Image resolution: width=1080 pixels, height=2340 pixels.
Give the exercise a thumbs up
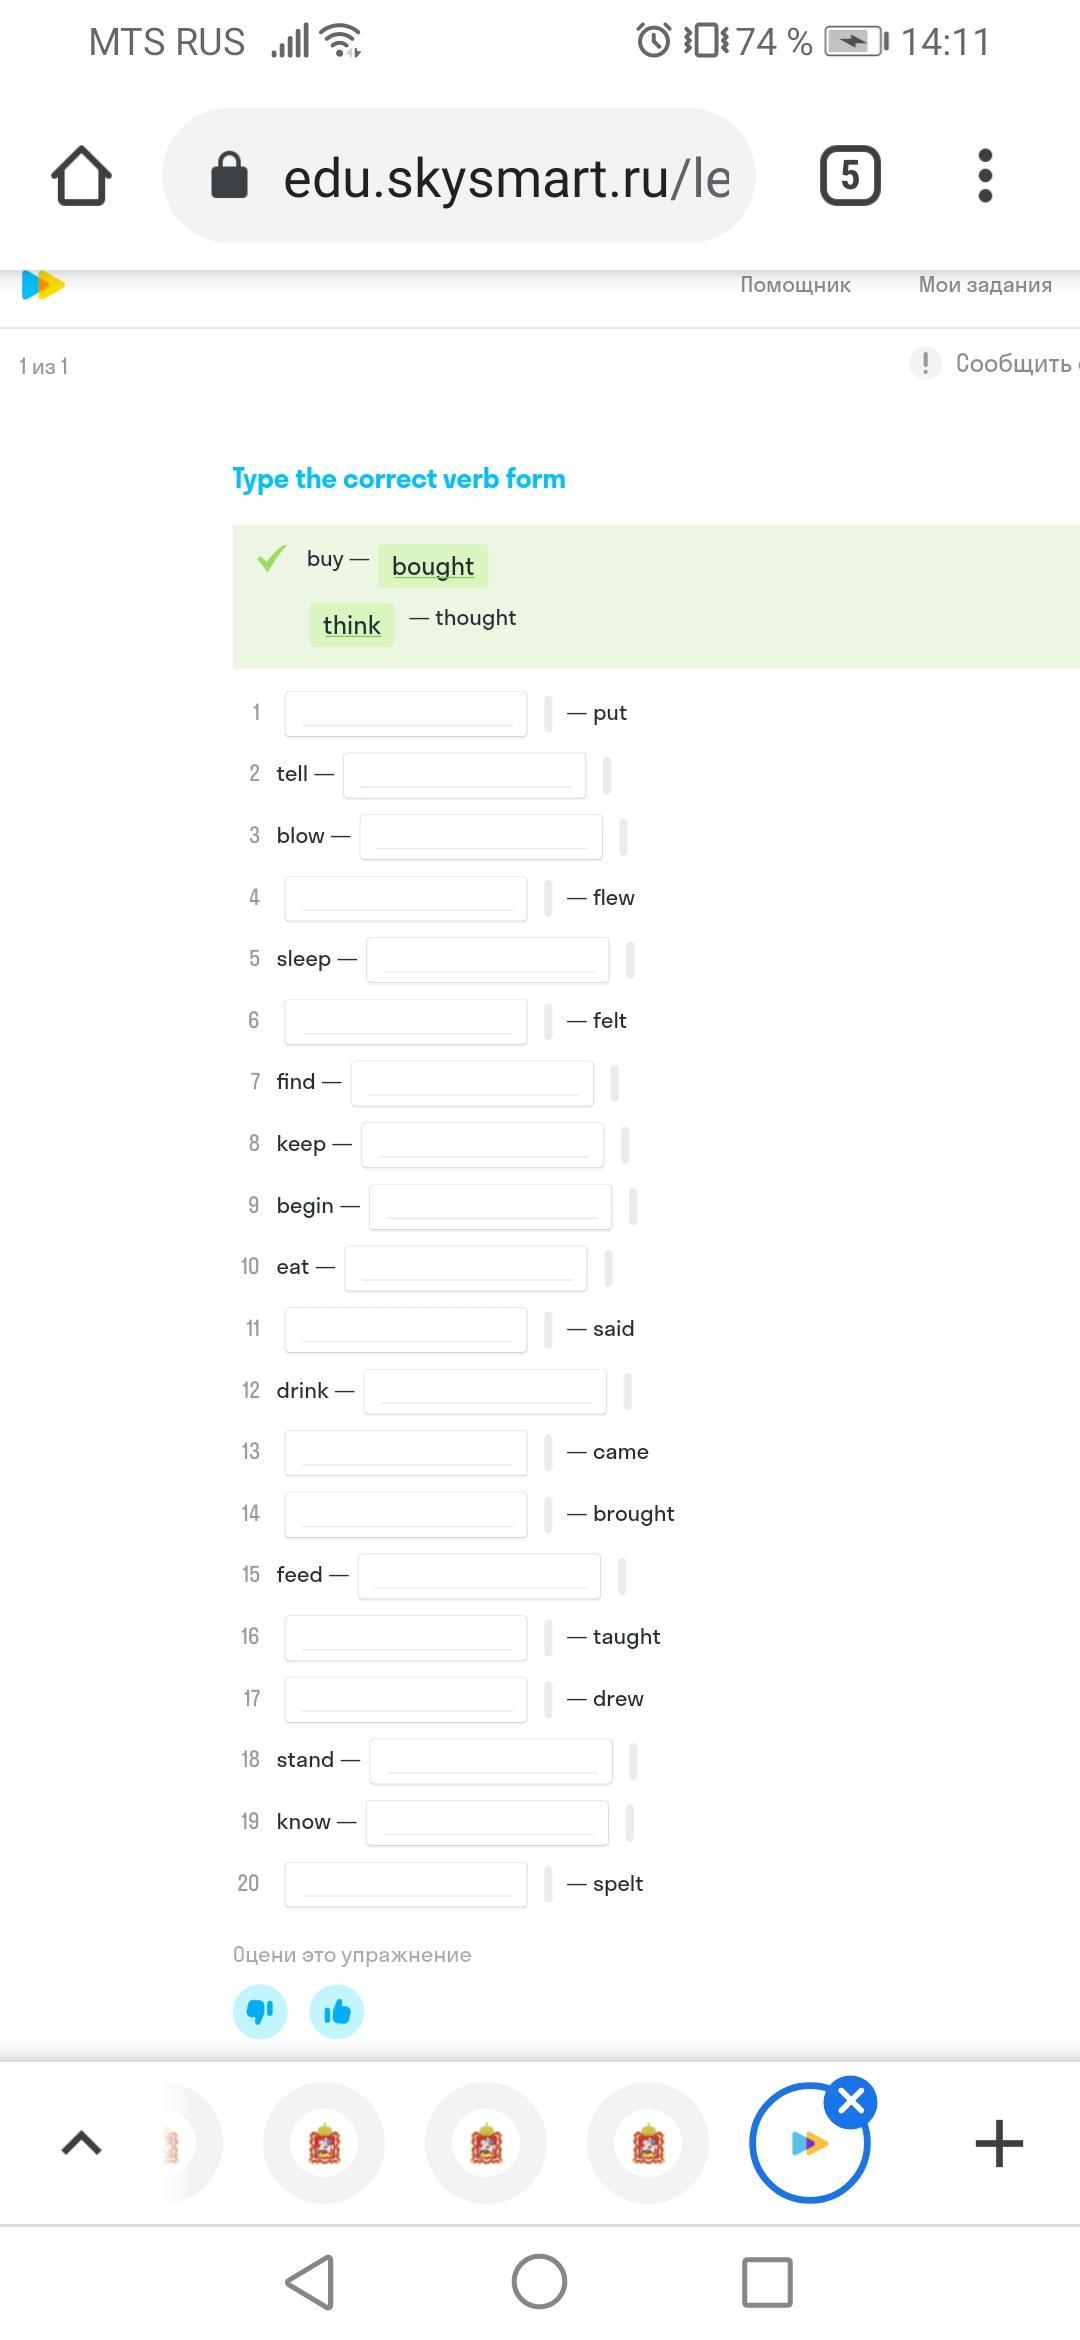[337, 2011]
